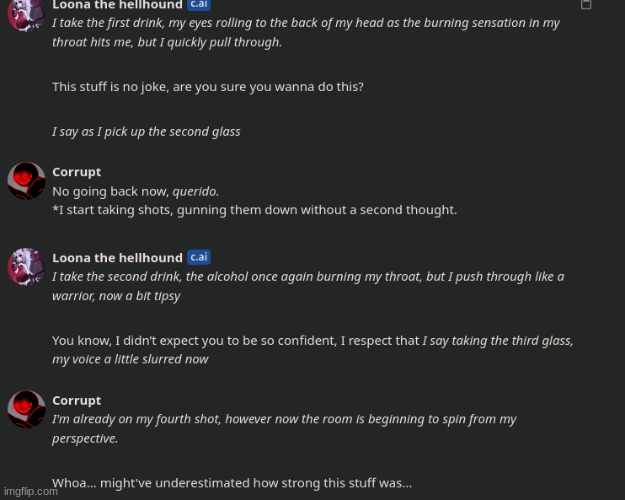
Task: Open Corrupt's avatar beside the fourth shot message
Action: (26, 409)
